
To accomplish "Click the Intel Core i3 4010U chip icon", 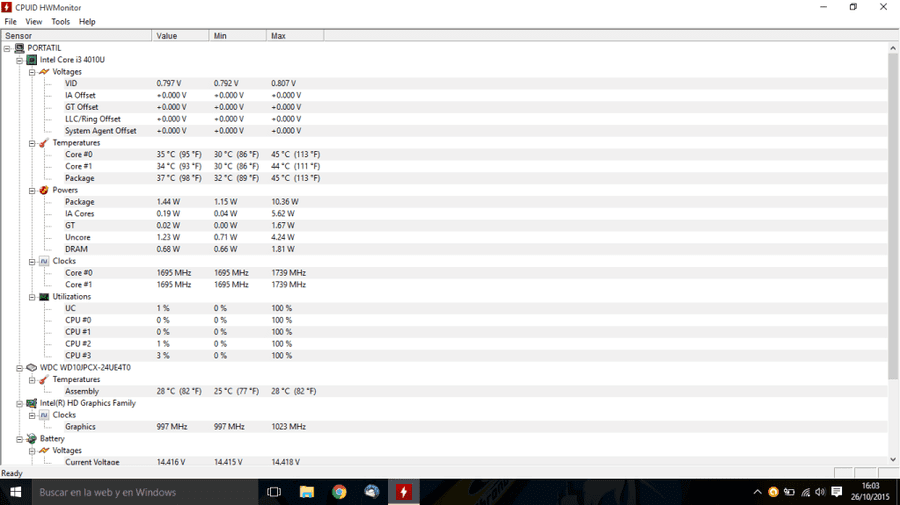I will [x=32, y=60].
